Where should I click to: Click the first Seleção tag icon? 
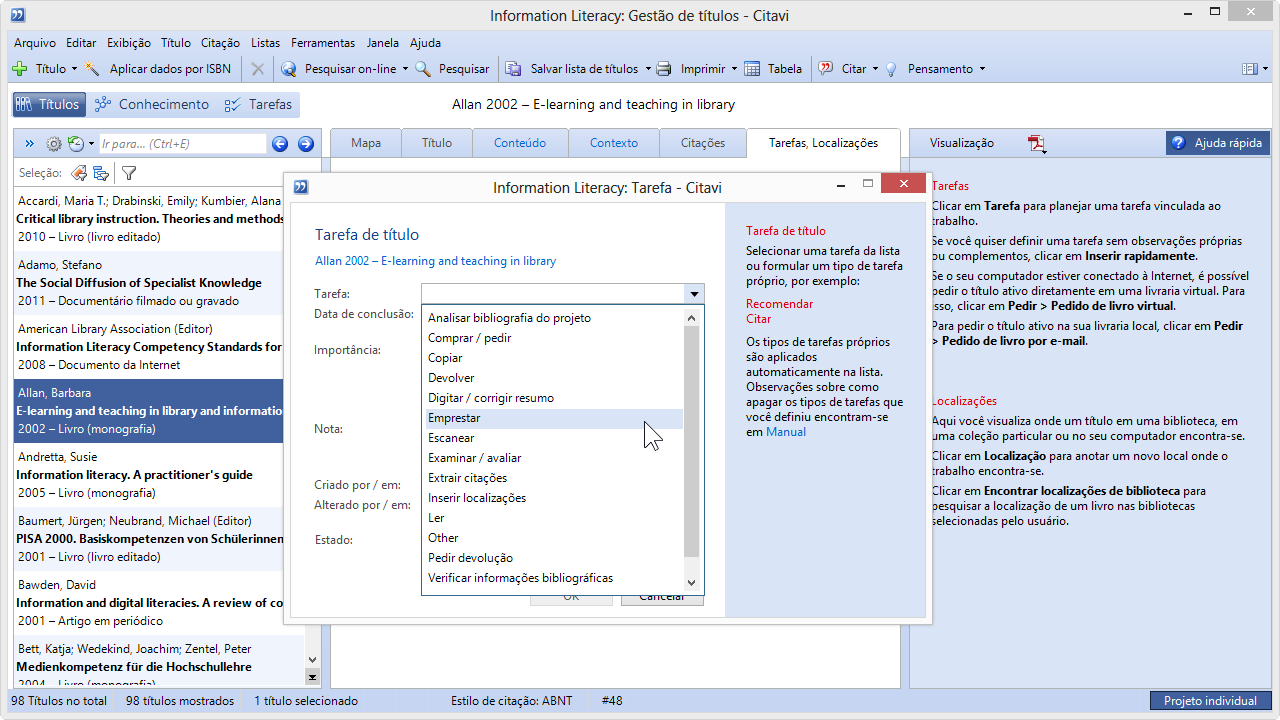pyautogui.click(x=78, y=173)
